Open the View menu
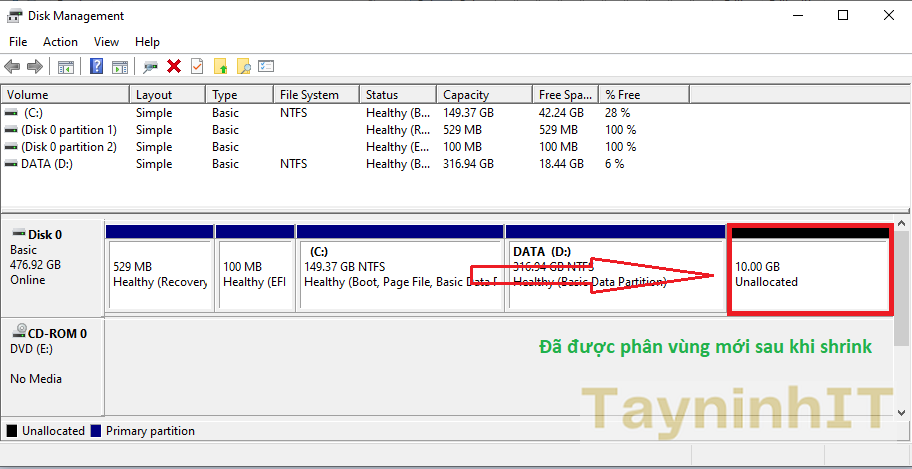Image resolution: width=912 pixels, height=469 pixels. point(106,42)
